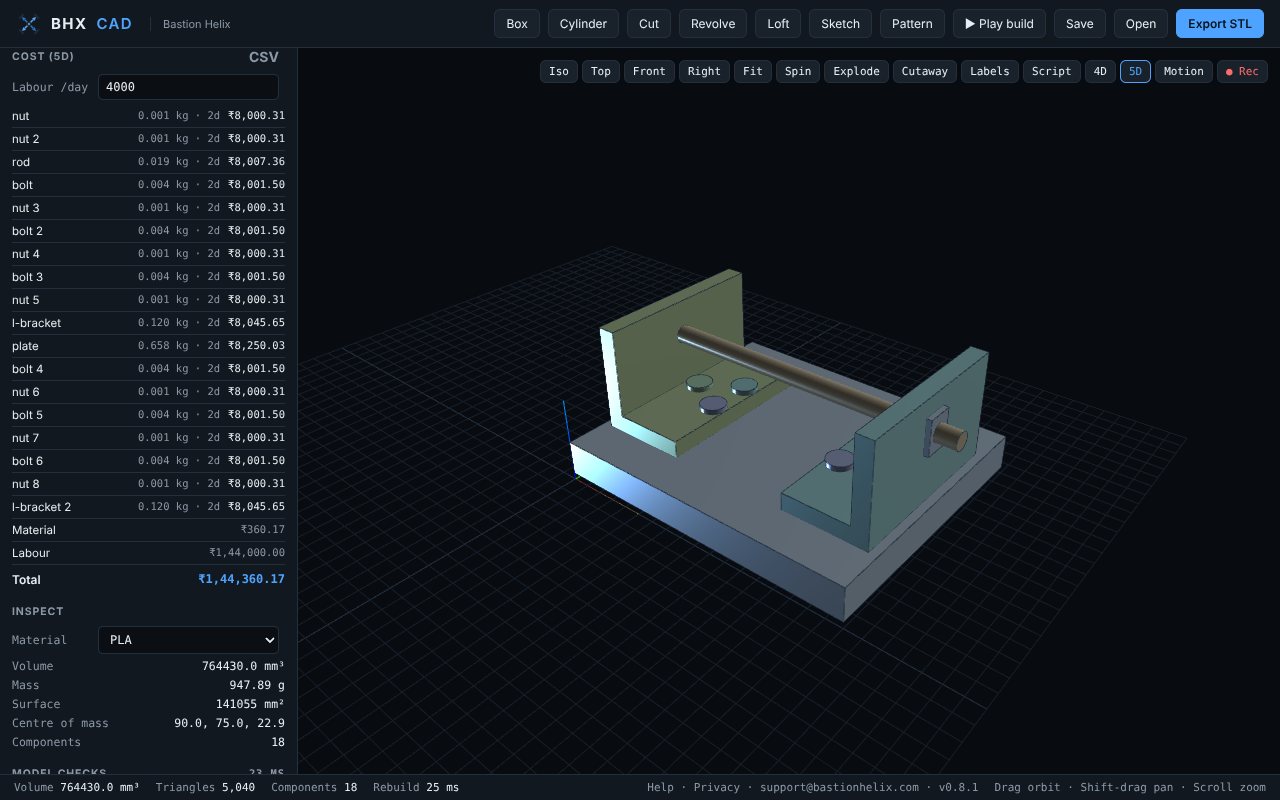Choose the Revolve tool
1280x800 pixels.
(713, 24)
